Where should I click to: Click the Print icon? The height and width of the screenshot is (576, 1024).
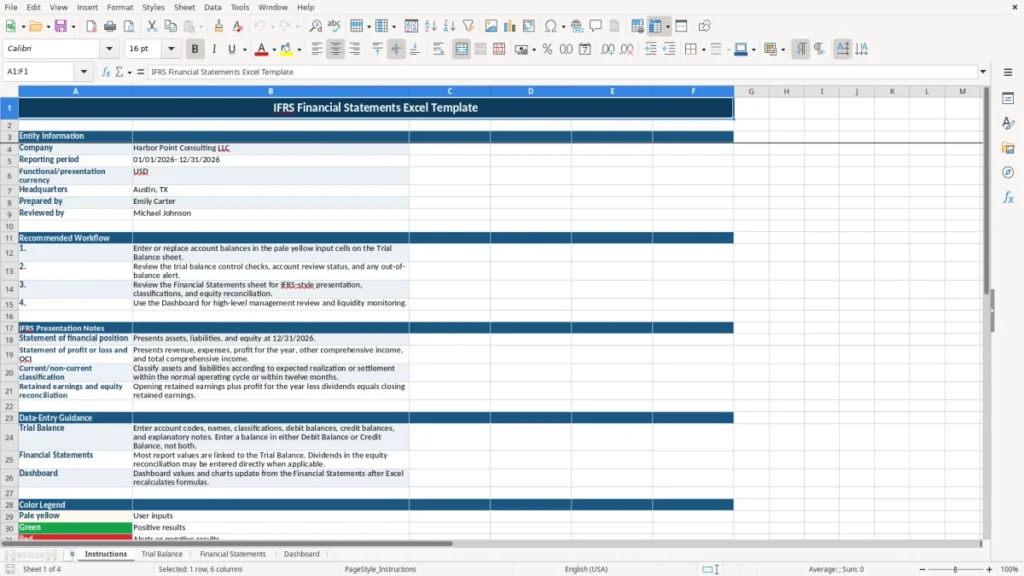coord(110,26)
